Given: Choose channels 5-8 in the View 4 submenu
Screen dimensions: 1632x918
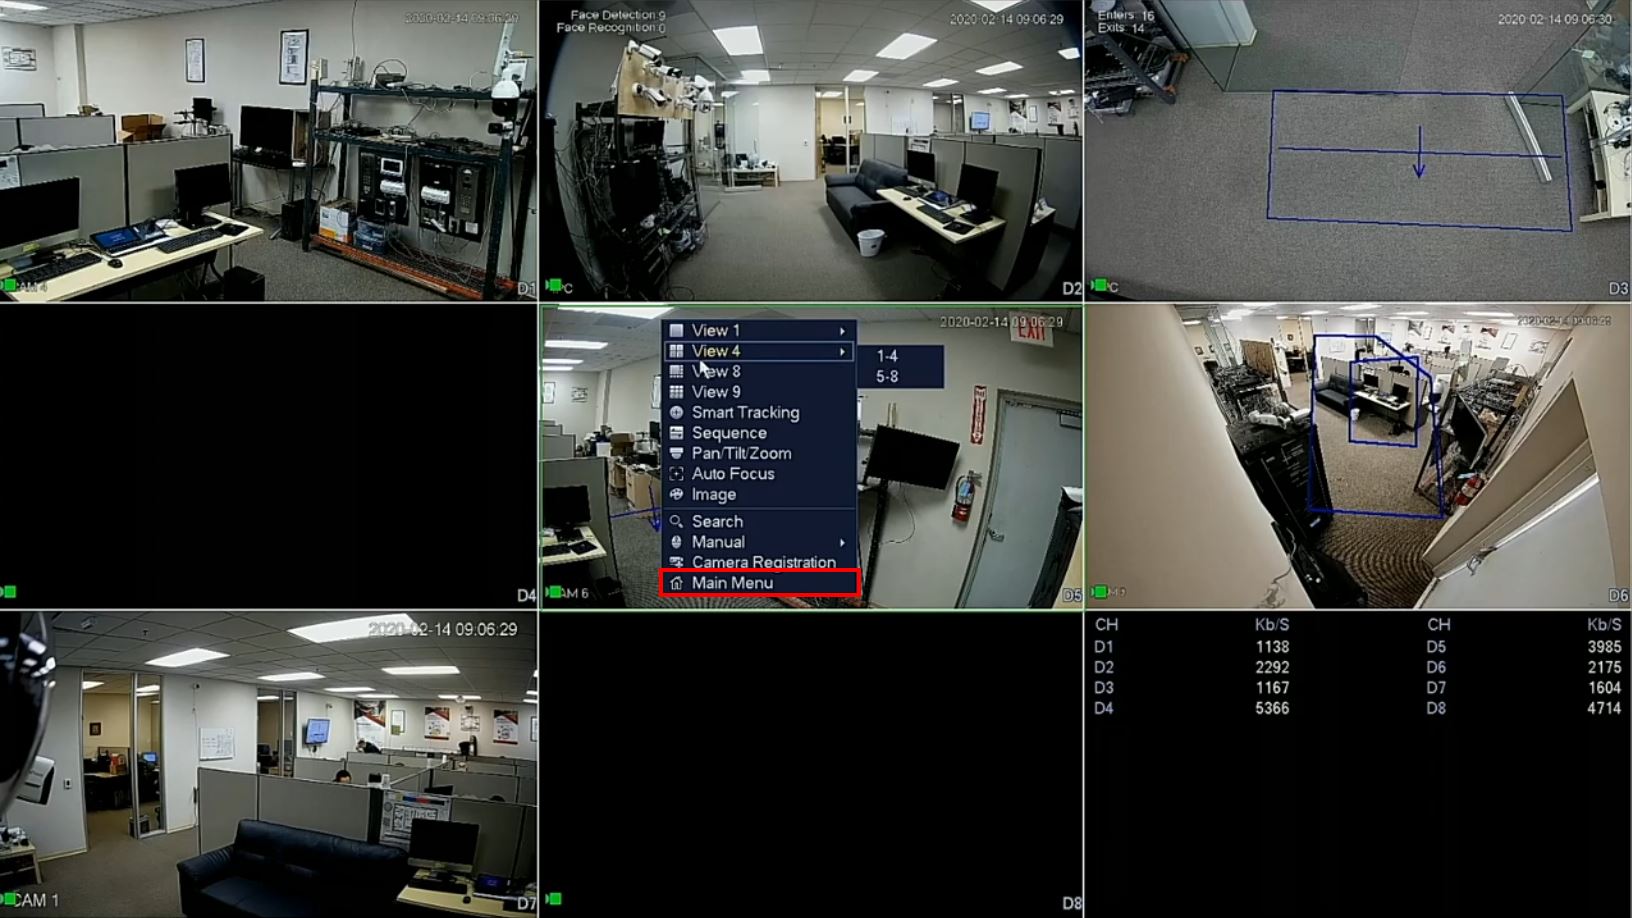Looking at the screenshot, I should point(887,377).
